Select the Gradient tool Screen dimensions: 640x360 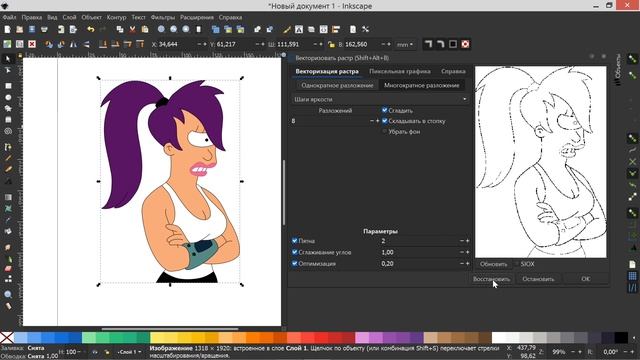click(8, 197)
